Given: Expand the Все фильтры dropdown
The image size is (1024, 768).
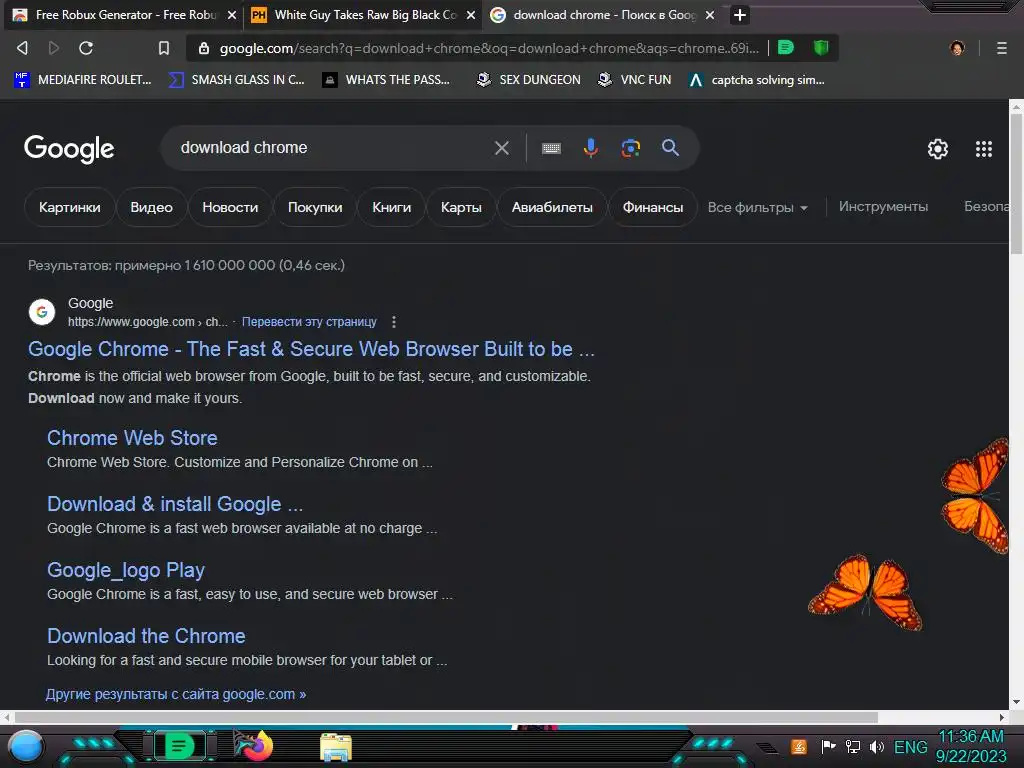Looking at the screenshot, I should pyautogui.click(x=758, y=208).
